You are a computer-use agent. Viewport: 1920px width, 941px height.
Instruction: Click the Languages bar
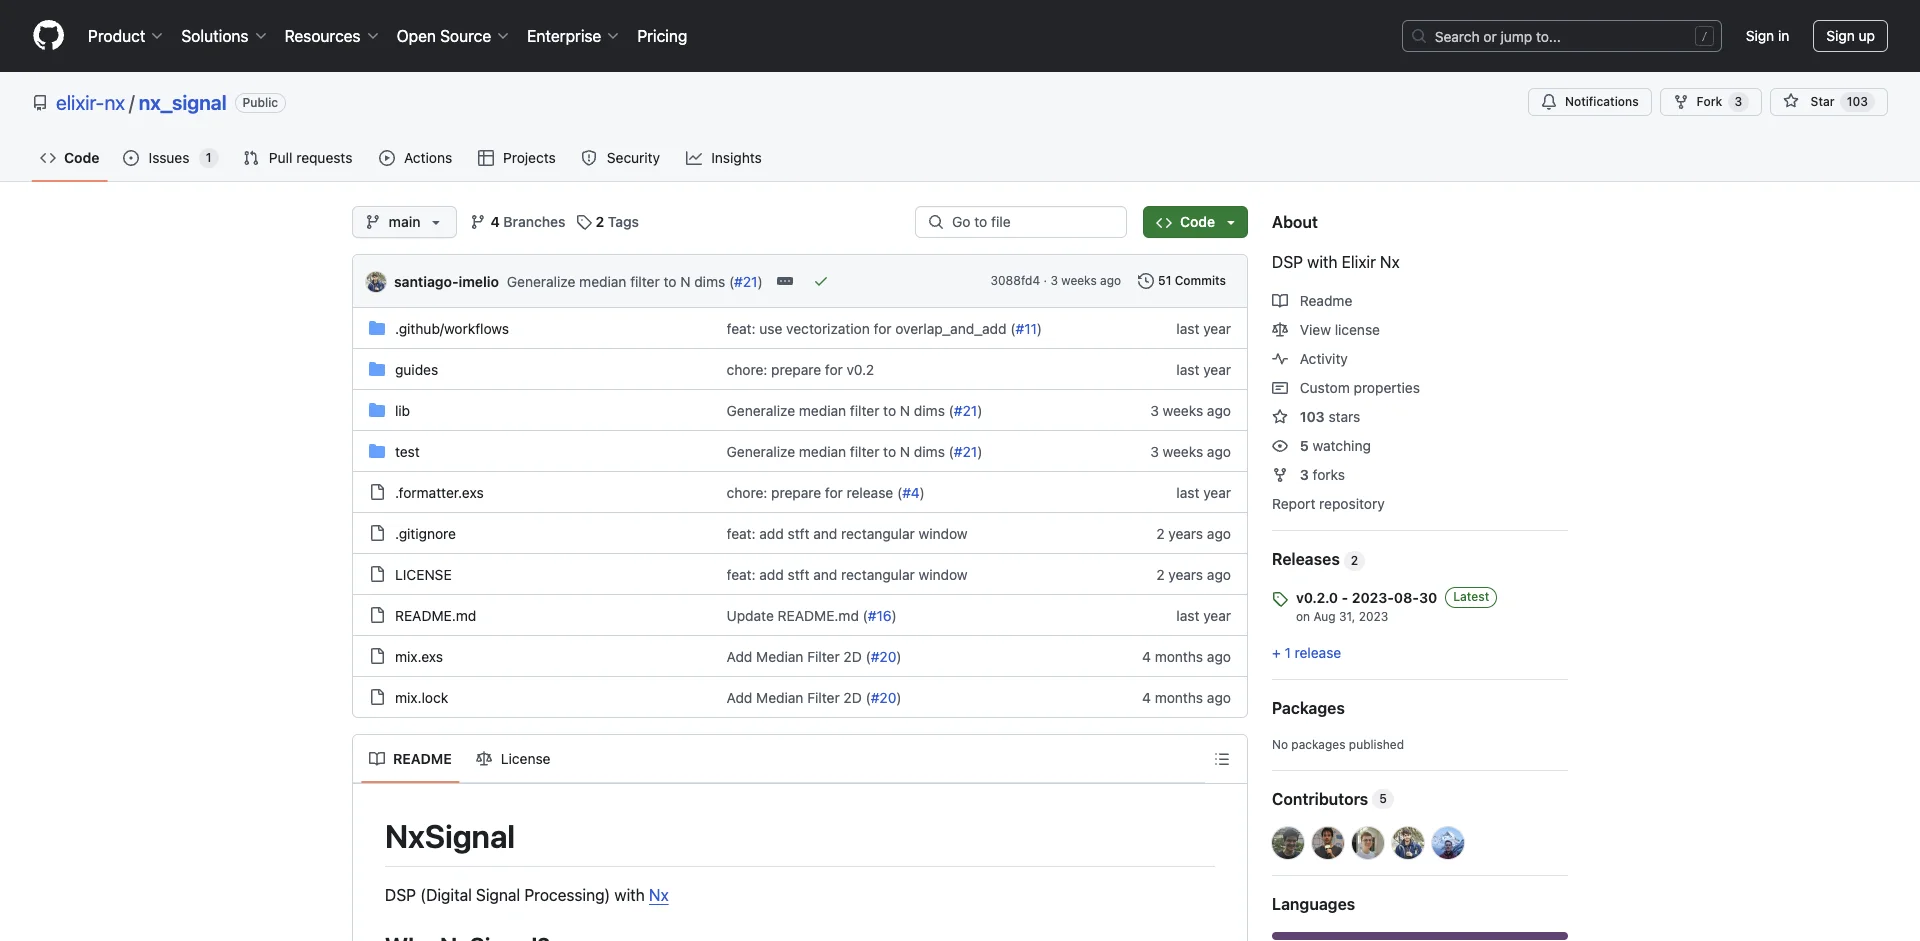(x=1420, y=936)
